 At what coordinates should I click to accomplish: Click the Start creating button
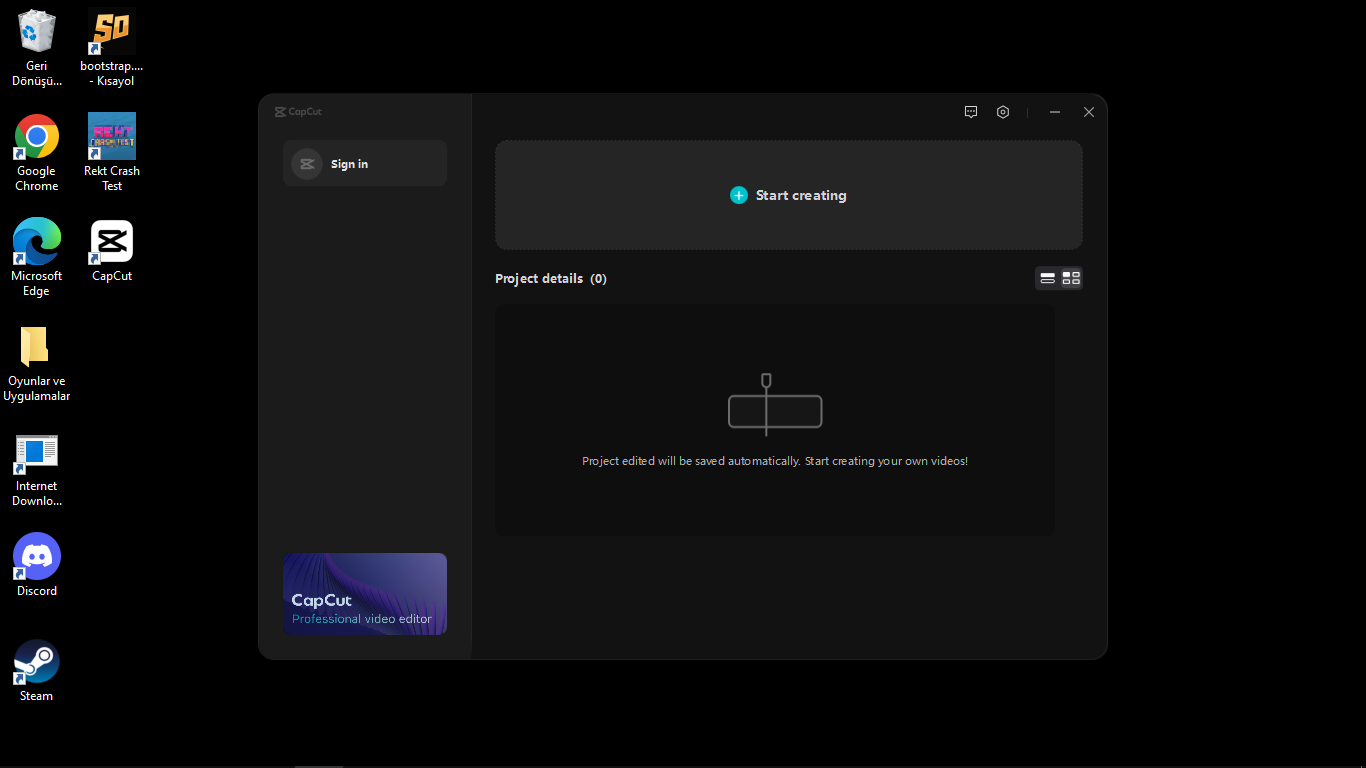789,195
